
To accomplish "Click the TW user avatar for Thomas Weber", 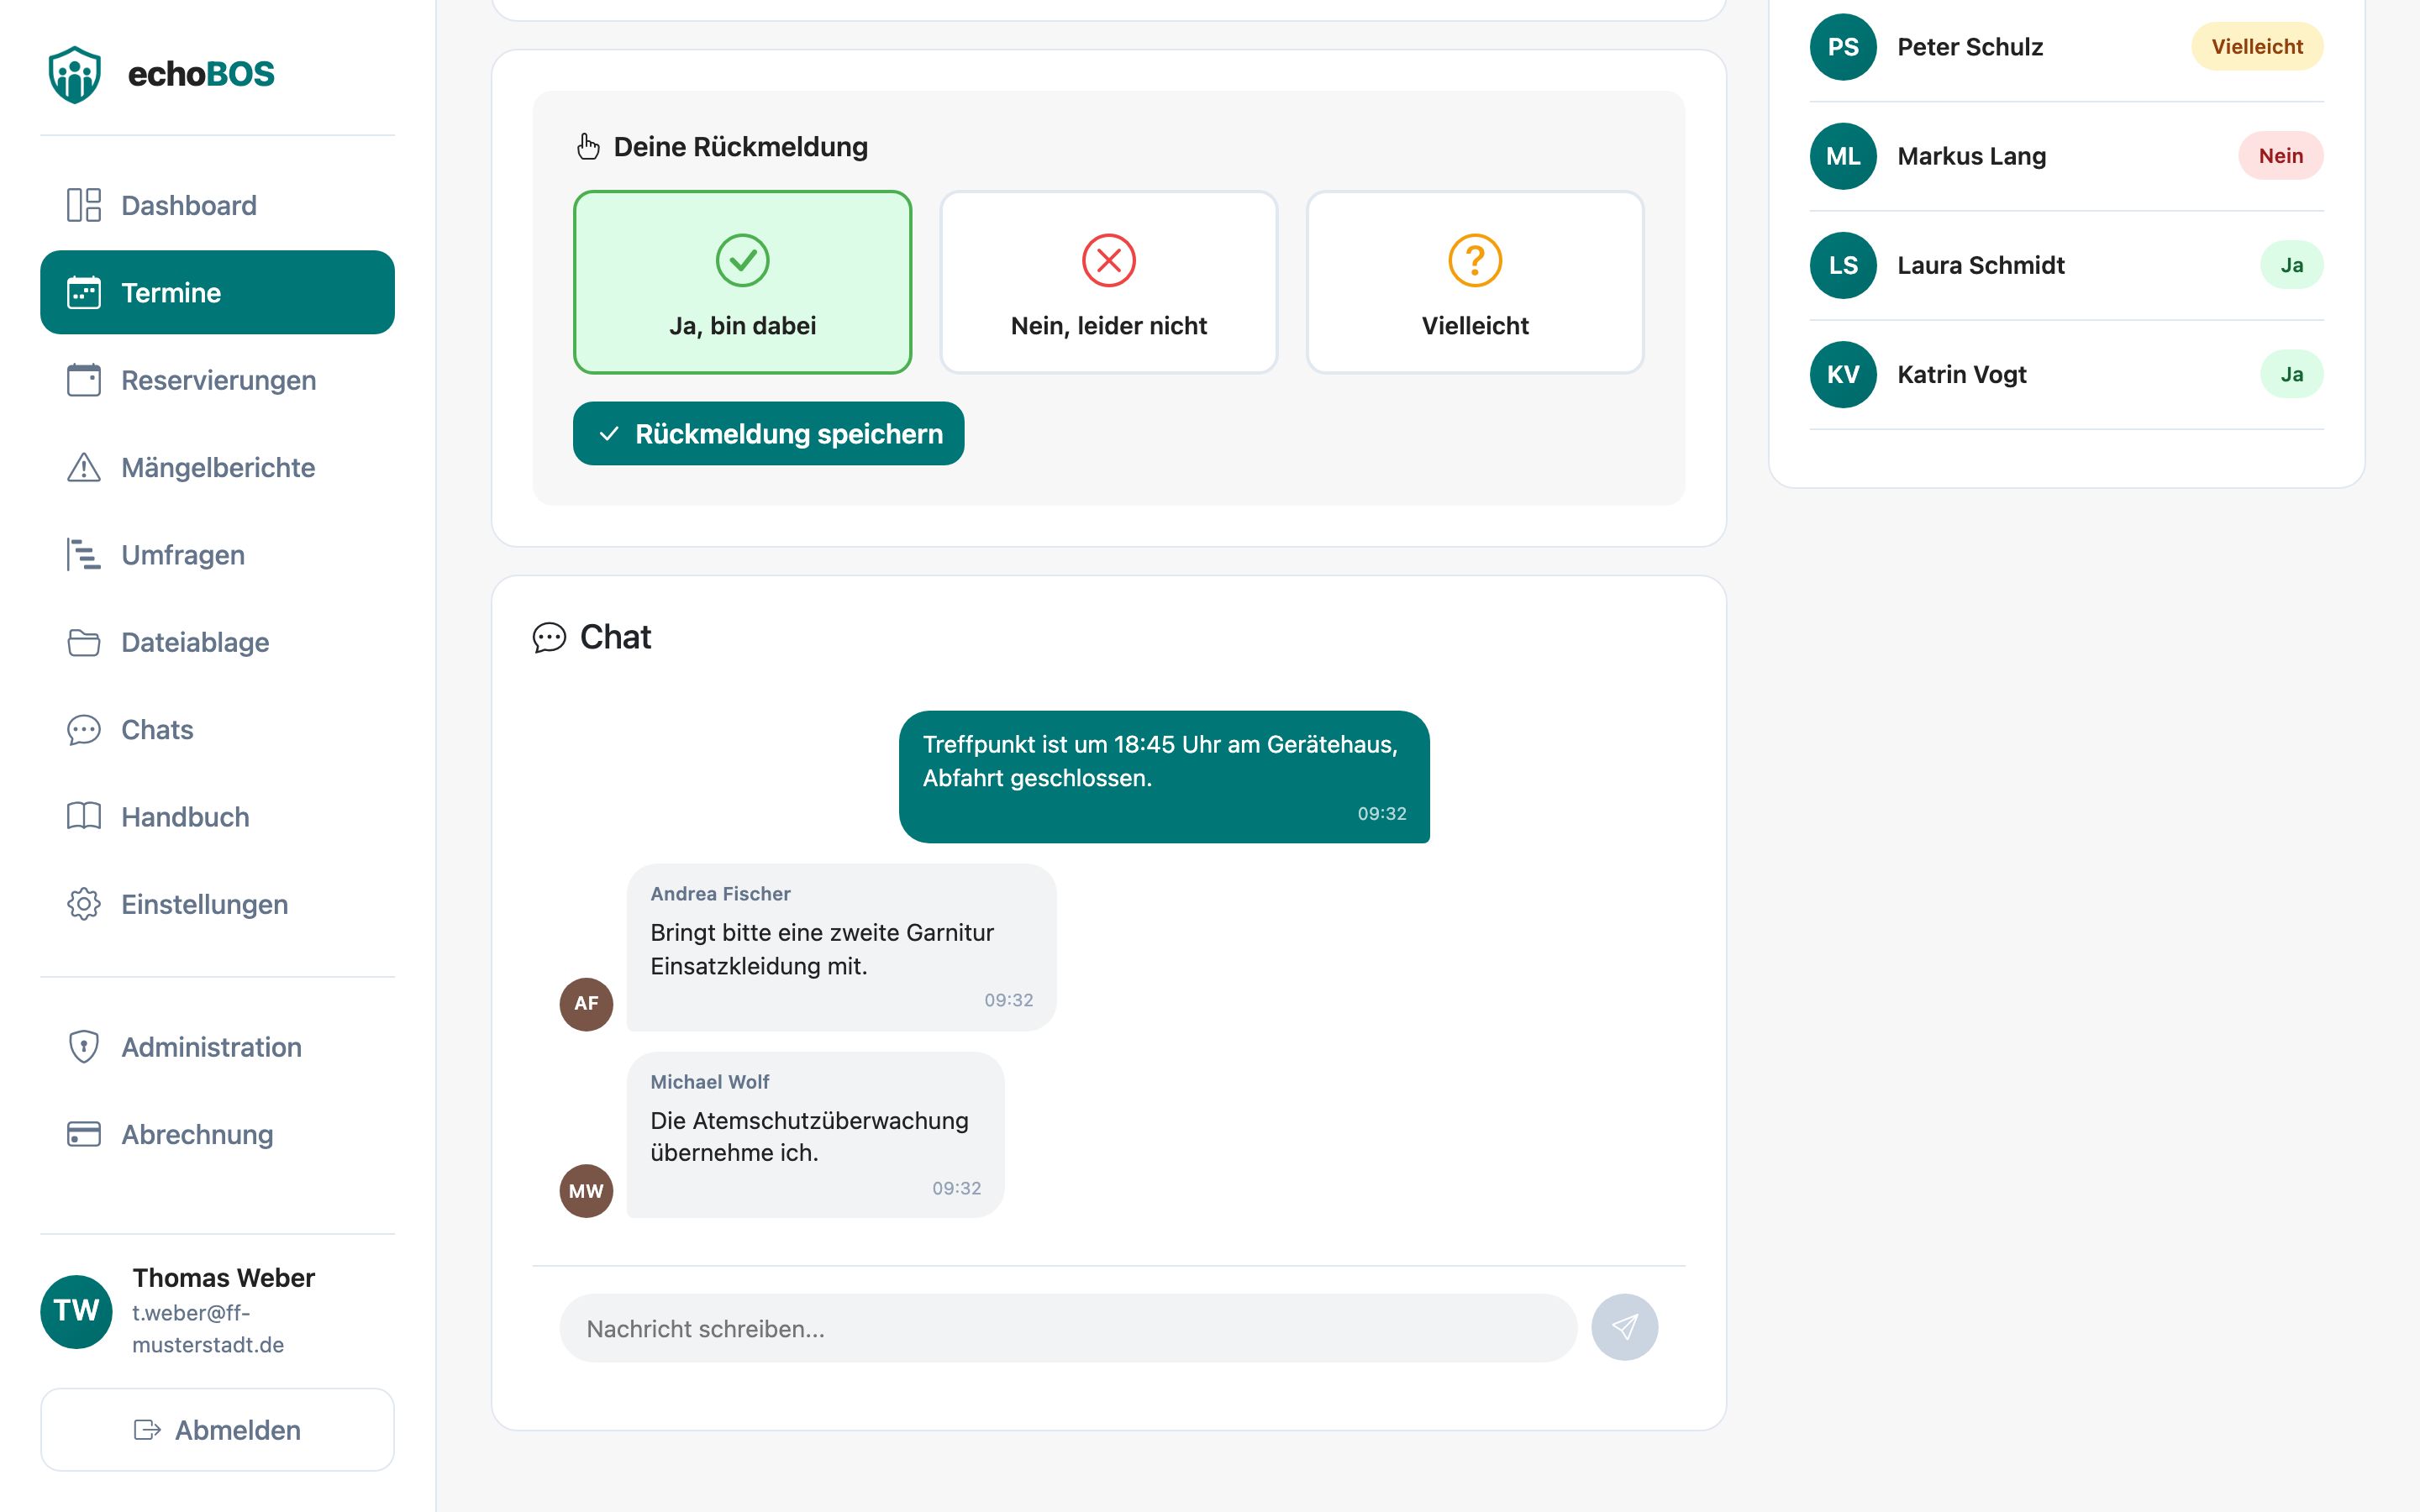I will 76,1311.
